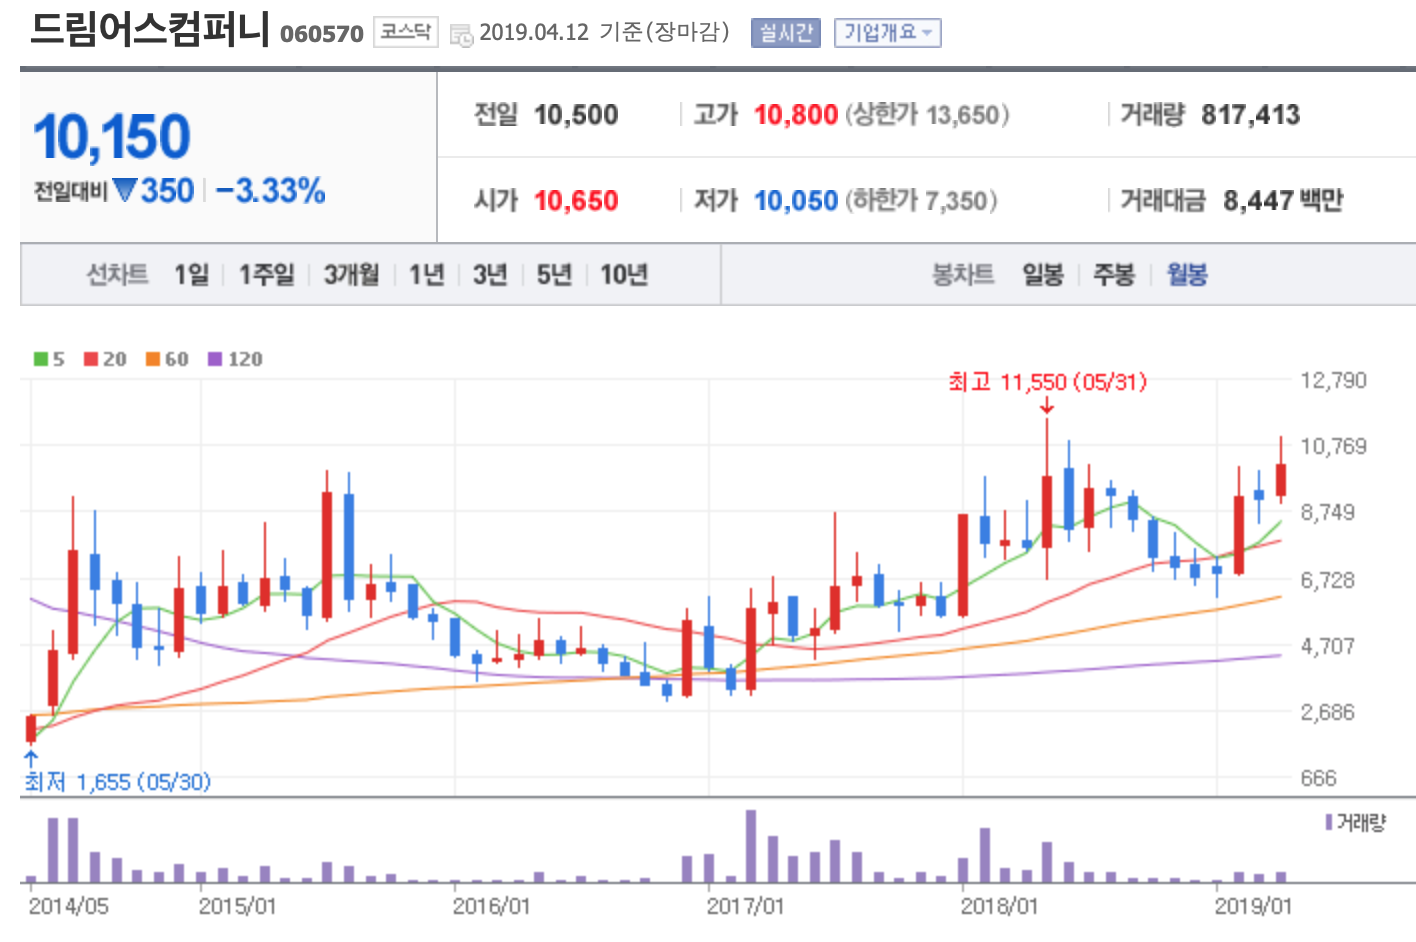Click the 거래대금 value 8,447 백만

[1283, 201]
